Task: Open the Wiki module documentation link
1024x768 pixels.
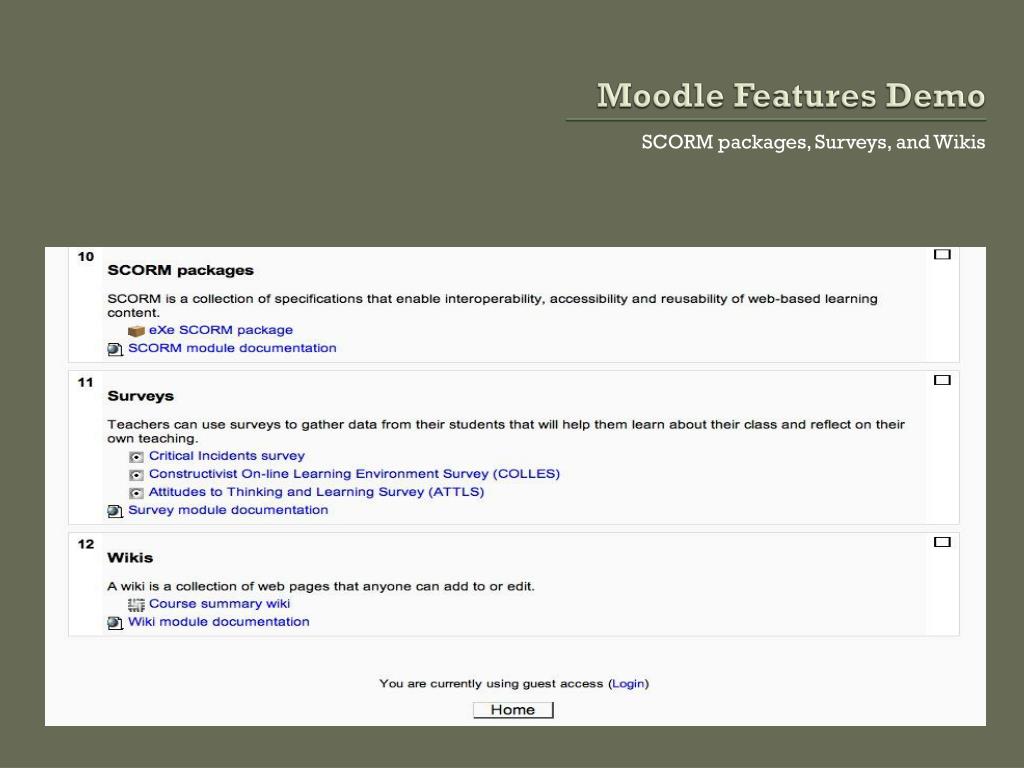Action: pyautogui.click(x=218, y=622)
